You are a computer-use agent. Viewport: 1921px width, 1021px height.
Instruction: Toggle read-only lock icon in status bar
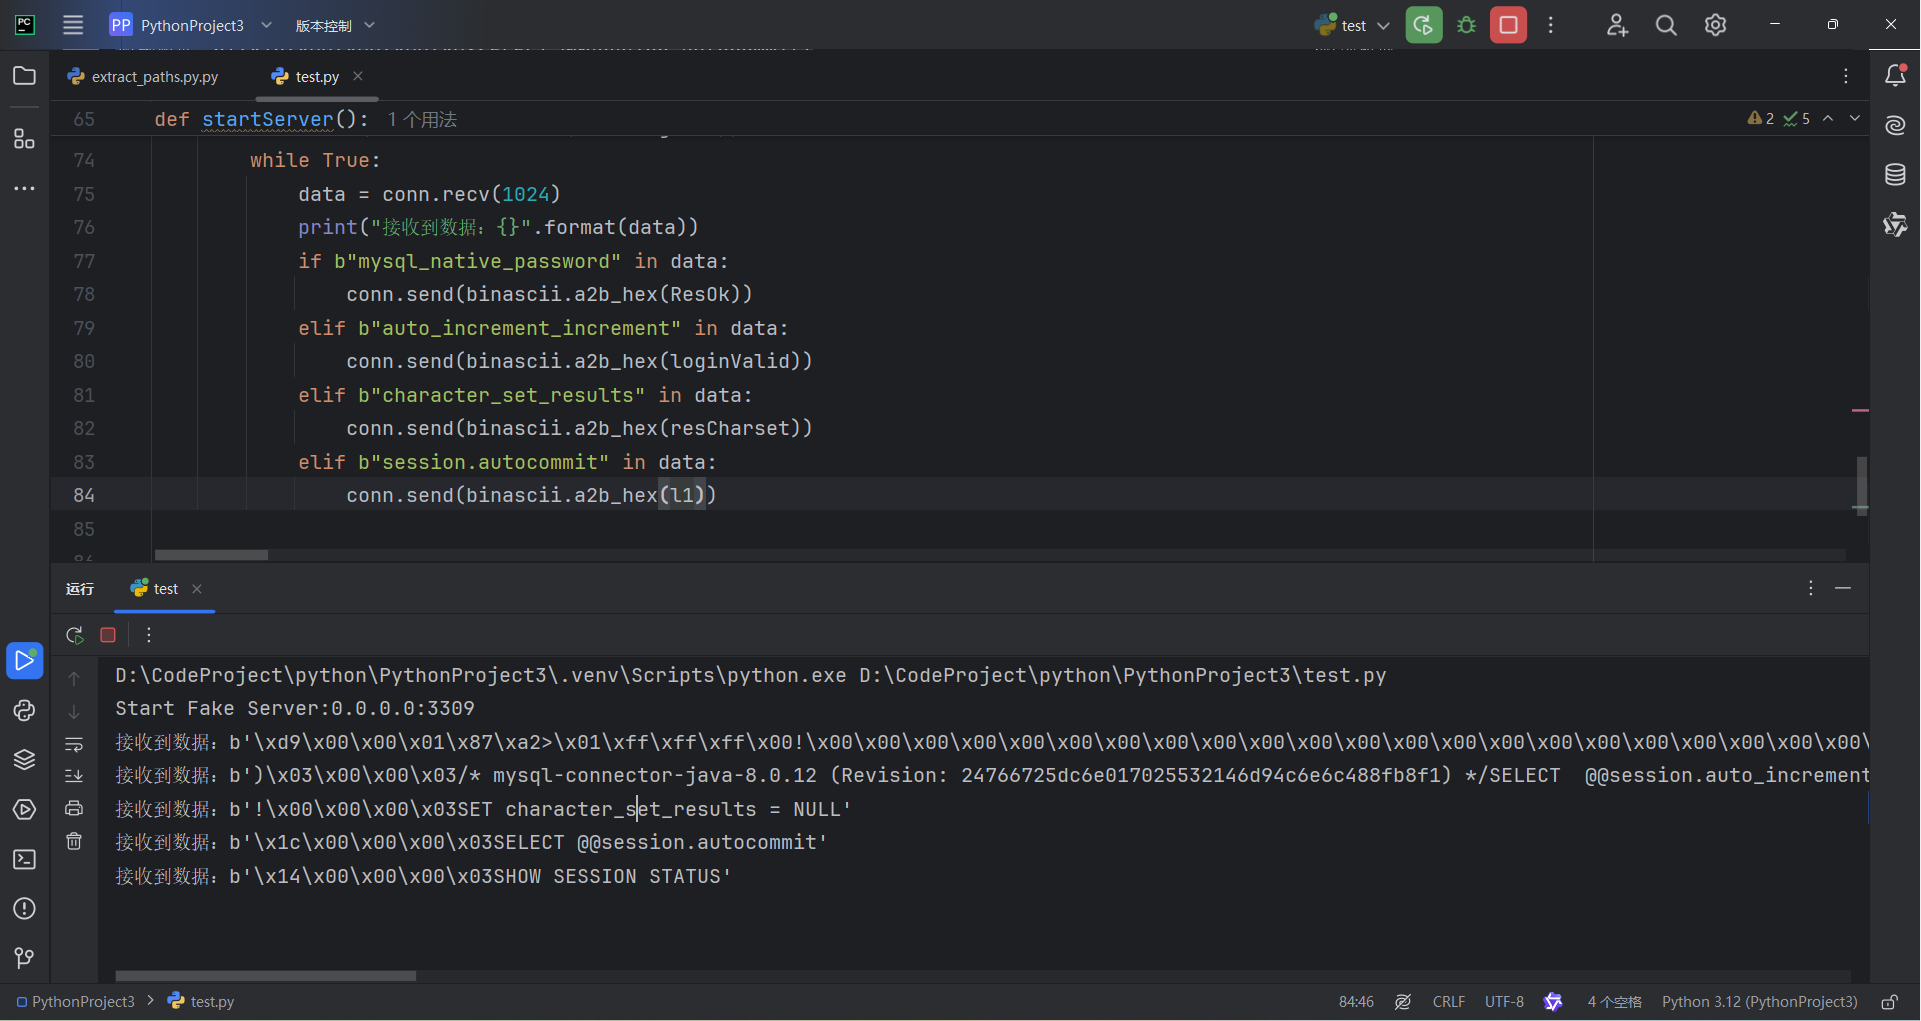1889,1002
